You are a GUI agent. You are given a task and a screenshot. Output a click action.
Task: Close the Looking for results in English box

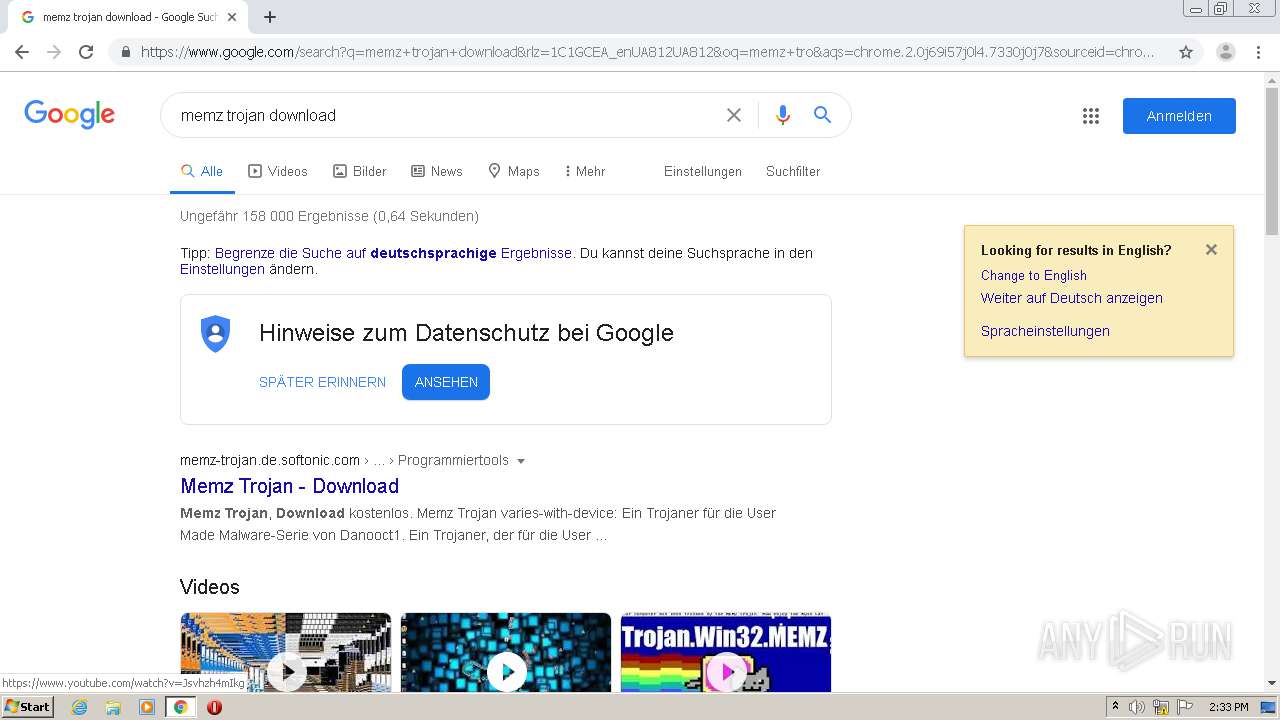(1211, 250)
